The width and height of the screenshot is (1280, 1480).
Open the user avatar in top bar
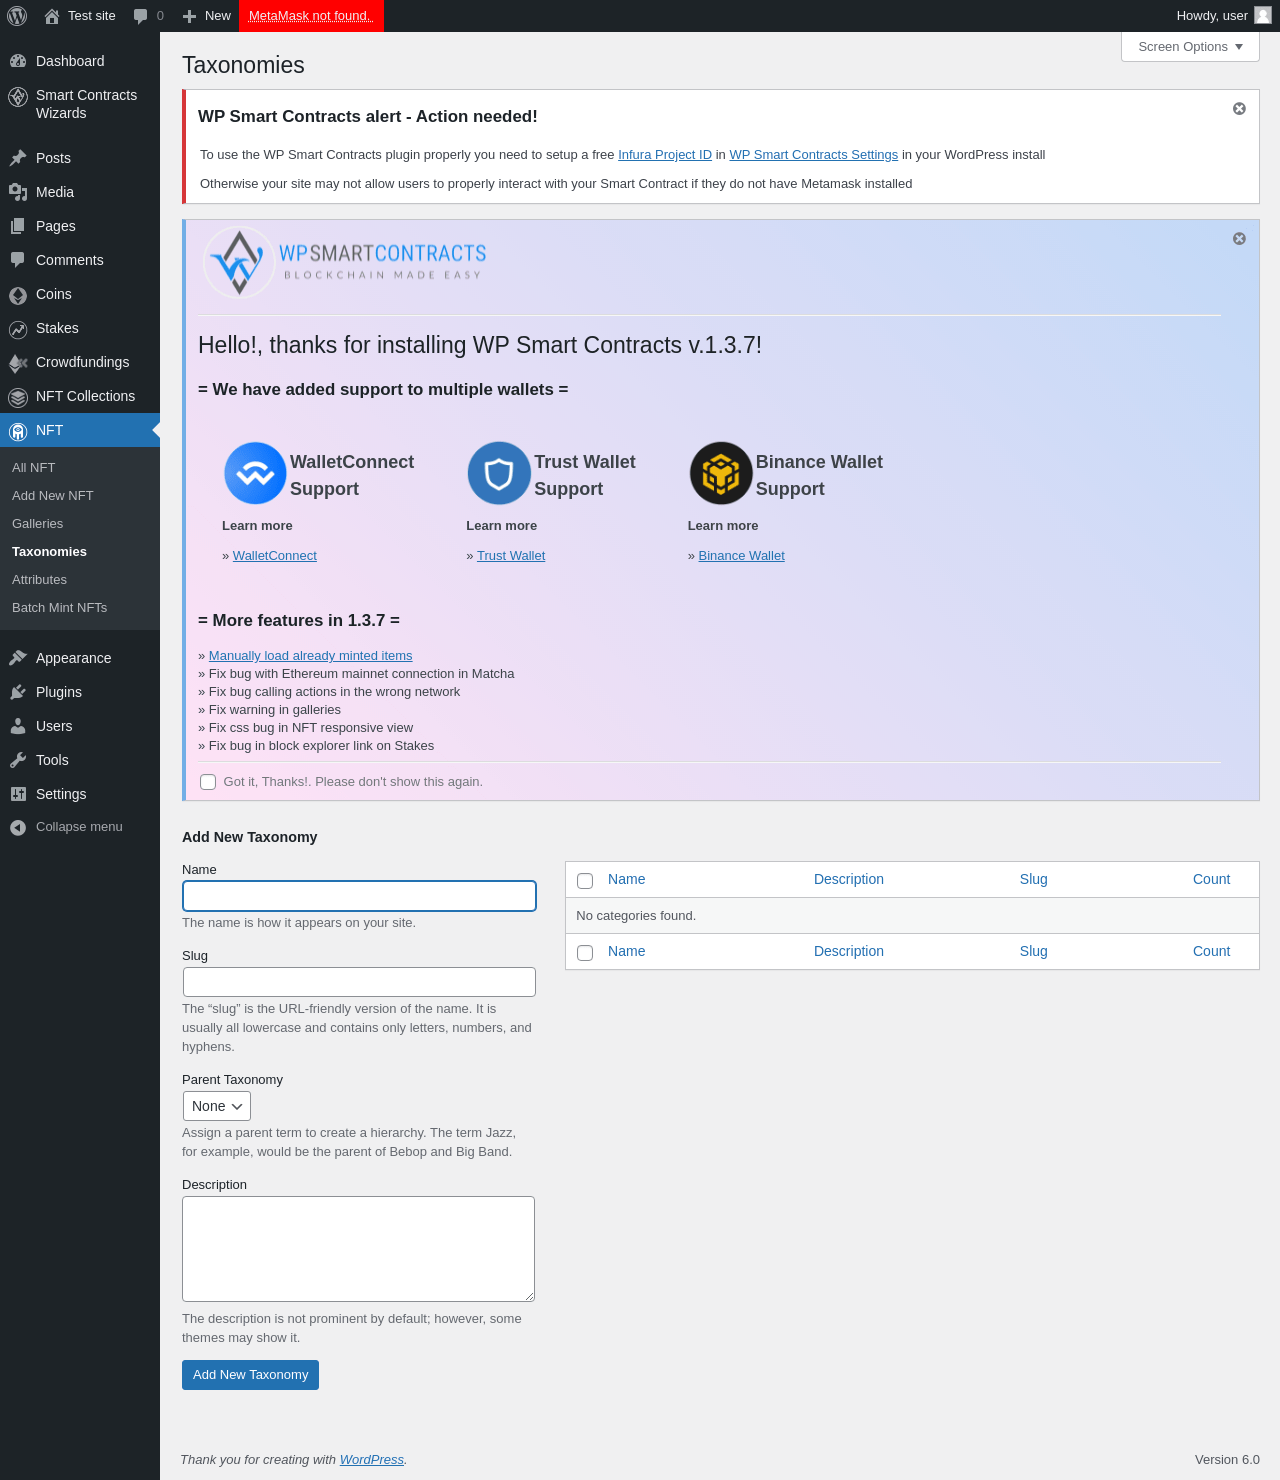click(1262, 15)
